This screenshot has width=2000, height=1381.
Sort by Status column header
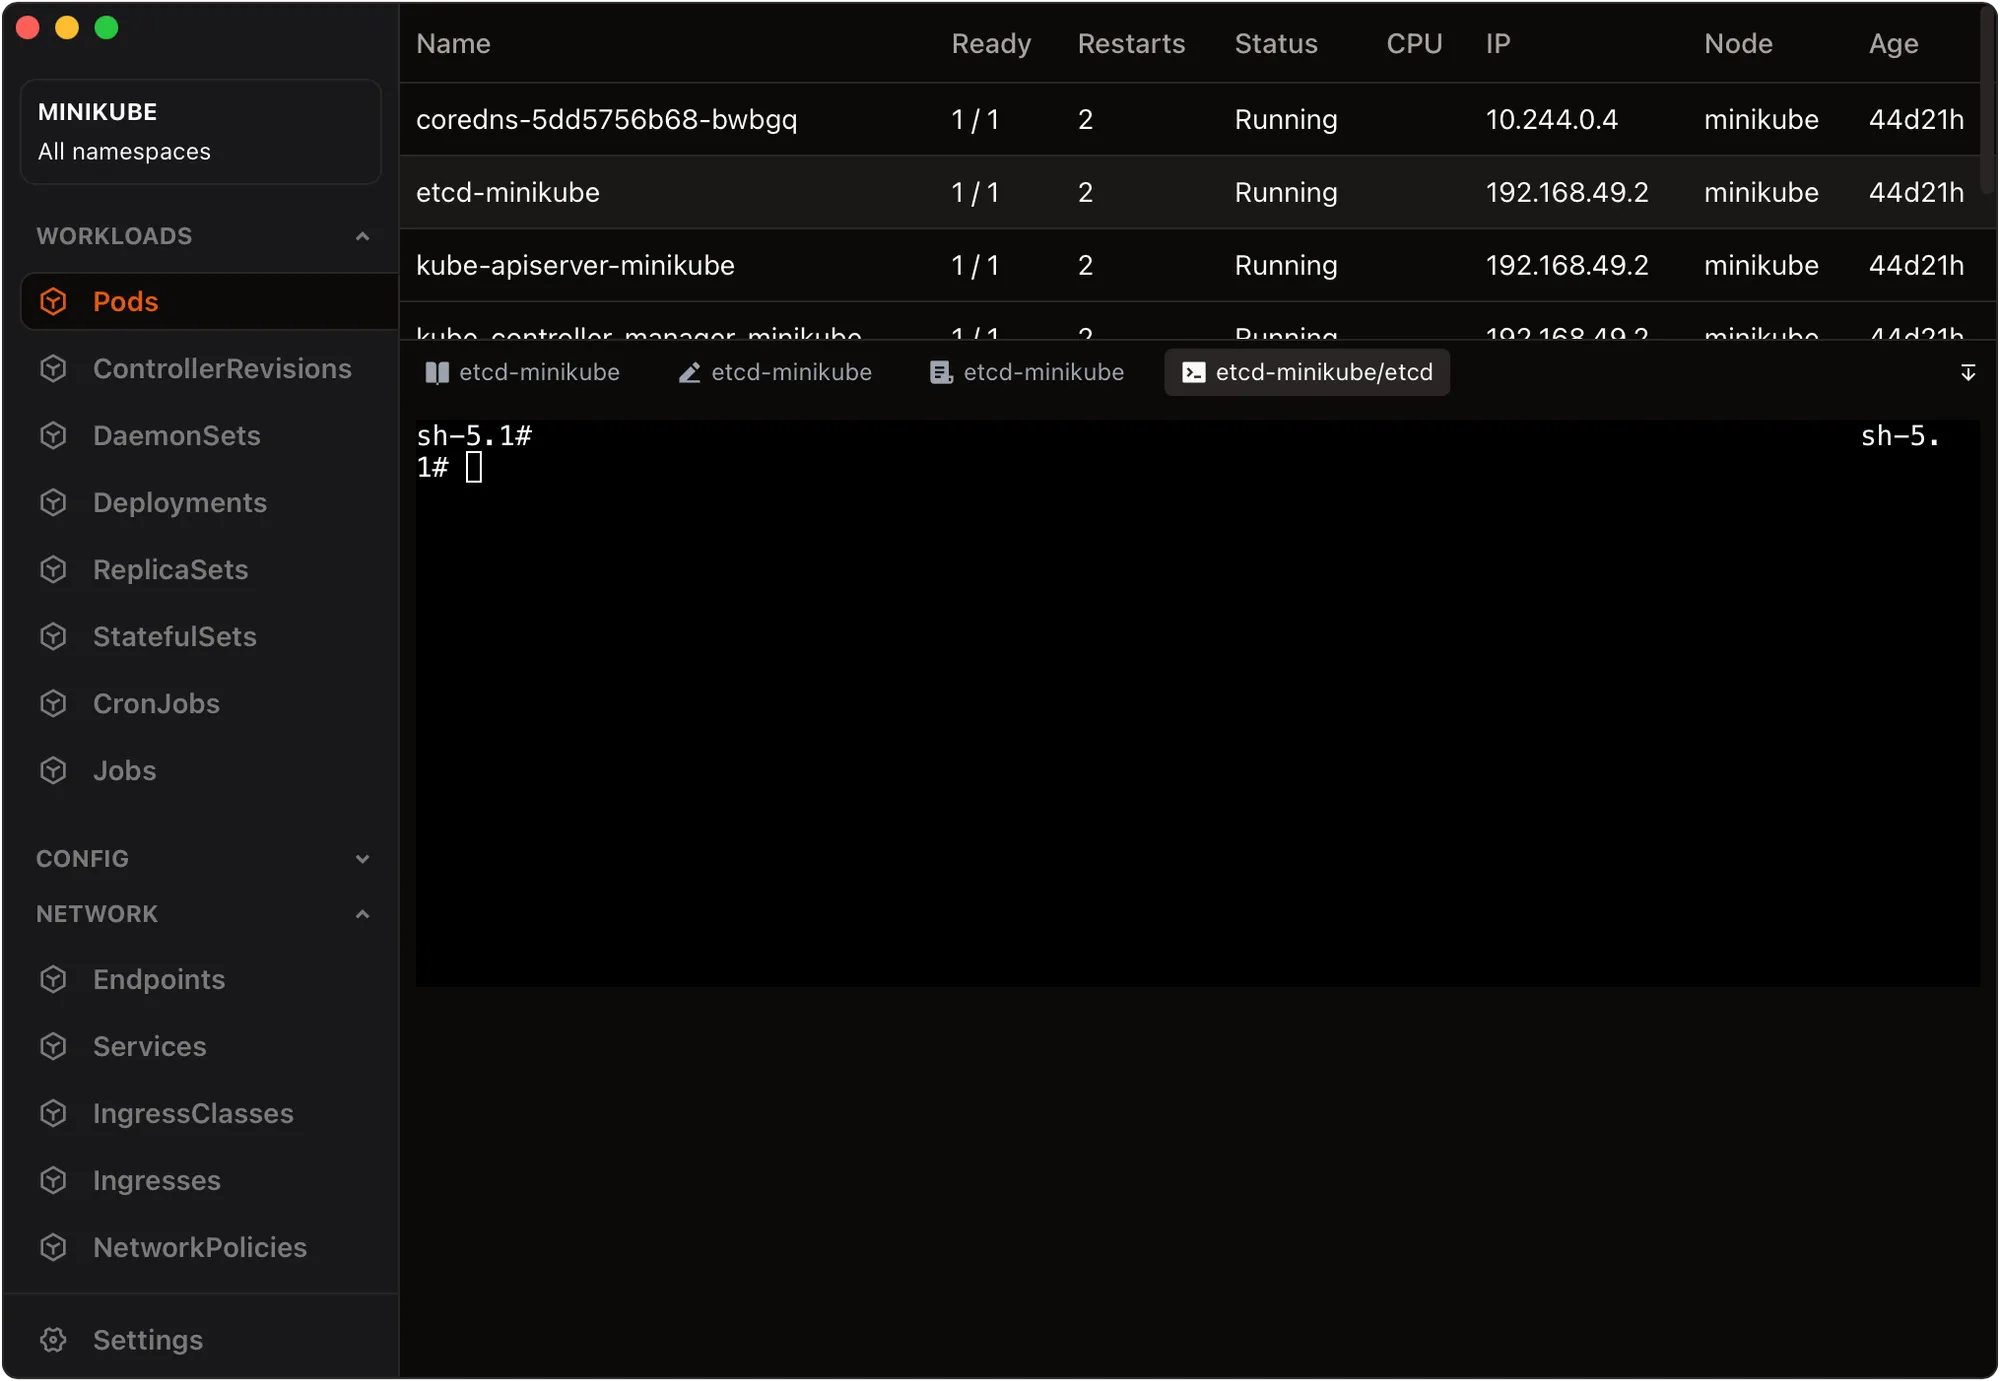pos(1276,43)
